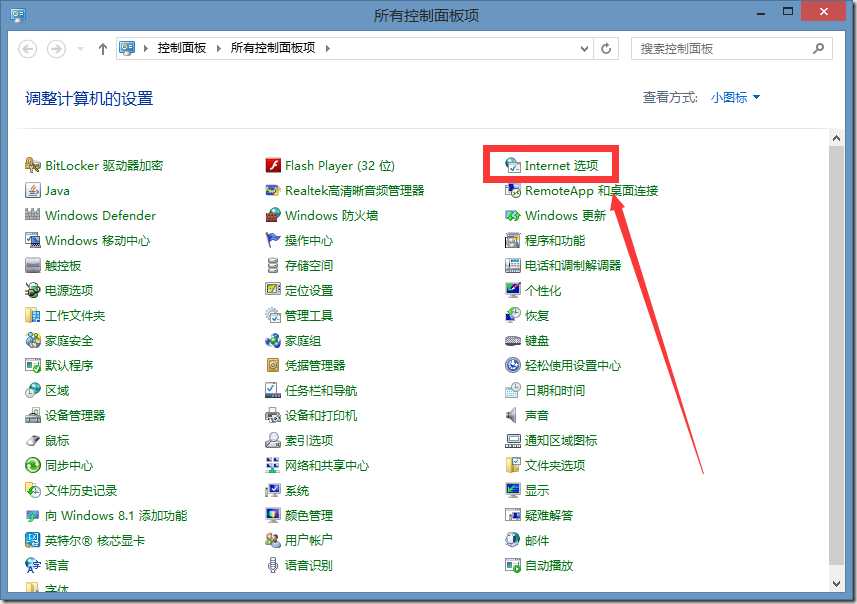Image resolution: width=857 pixels, height=604 pixels.
Task: Open the 凭据管理器 link
Action: tap(315, 365)
